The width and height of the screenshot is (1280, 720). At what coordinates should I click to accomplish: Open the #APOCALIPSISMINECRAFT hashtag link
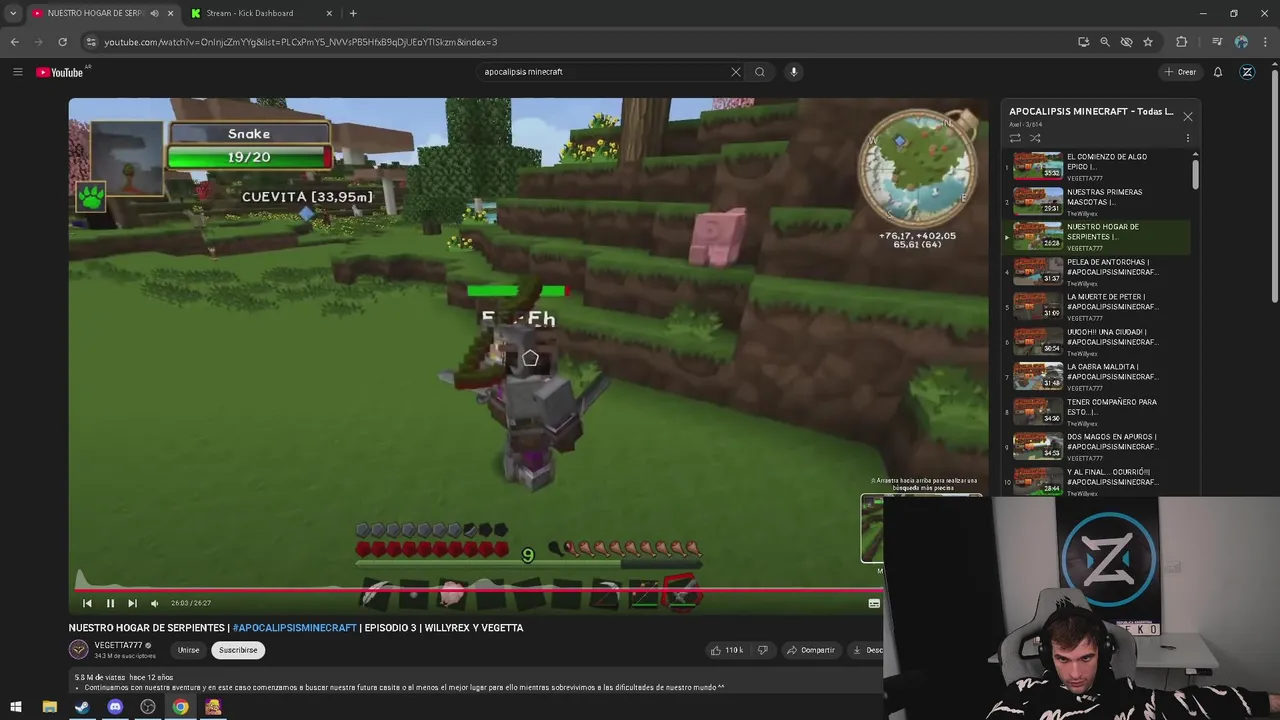(x=294, y=628)
